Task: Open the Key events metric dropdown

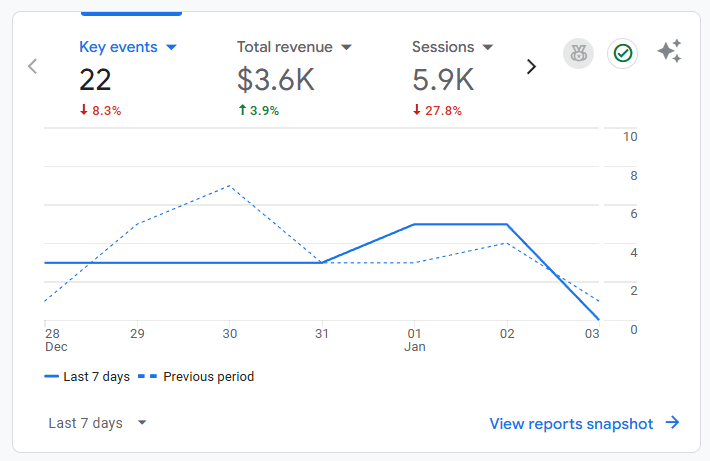Action: coord(171,47)
